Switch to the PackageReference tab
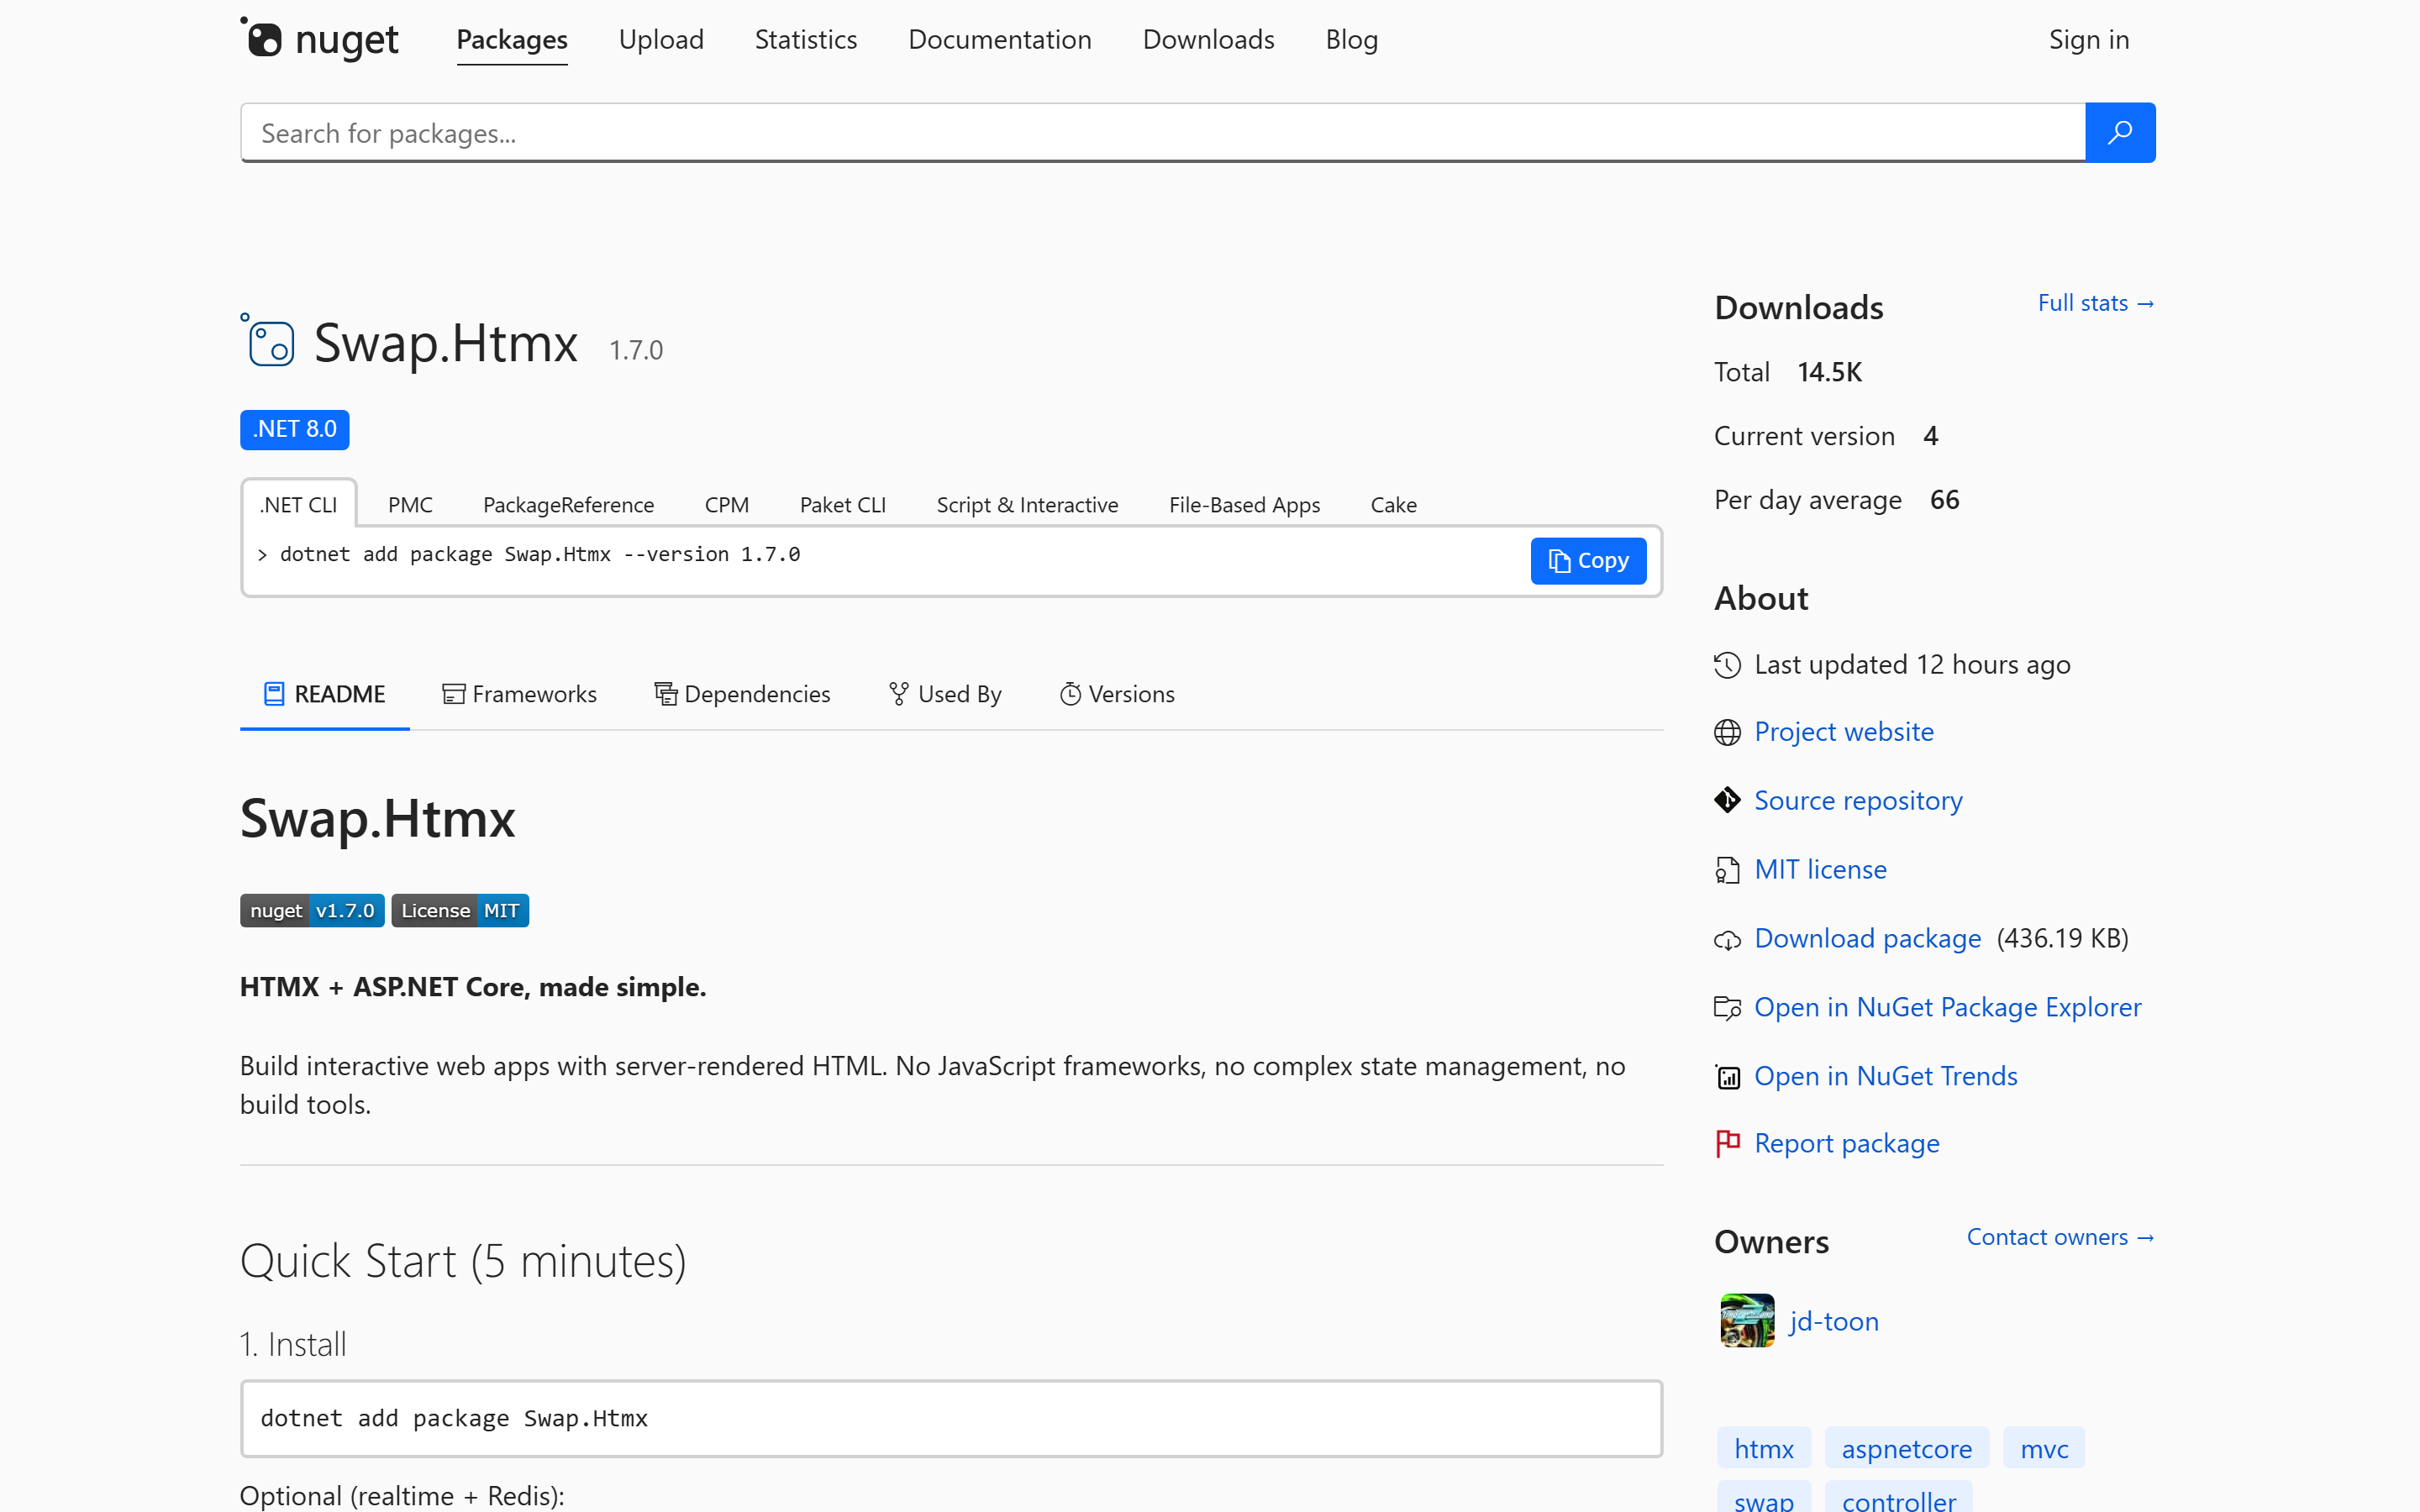 pyautogui.click(x=568, y=504)
